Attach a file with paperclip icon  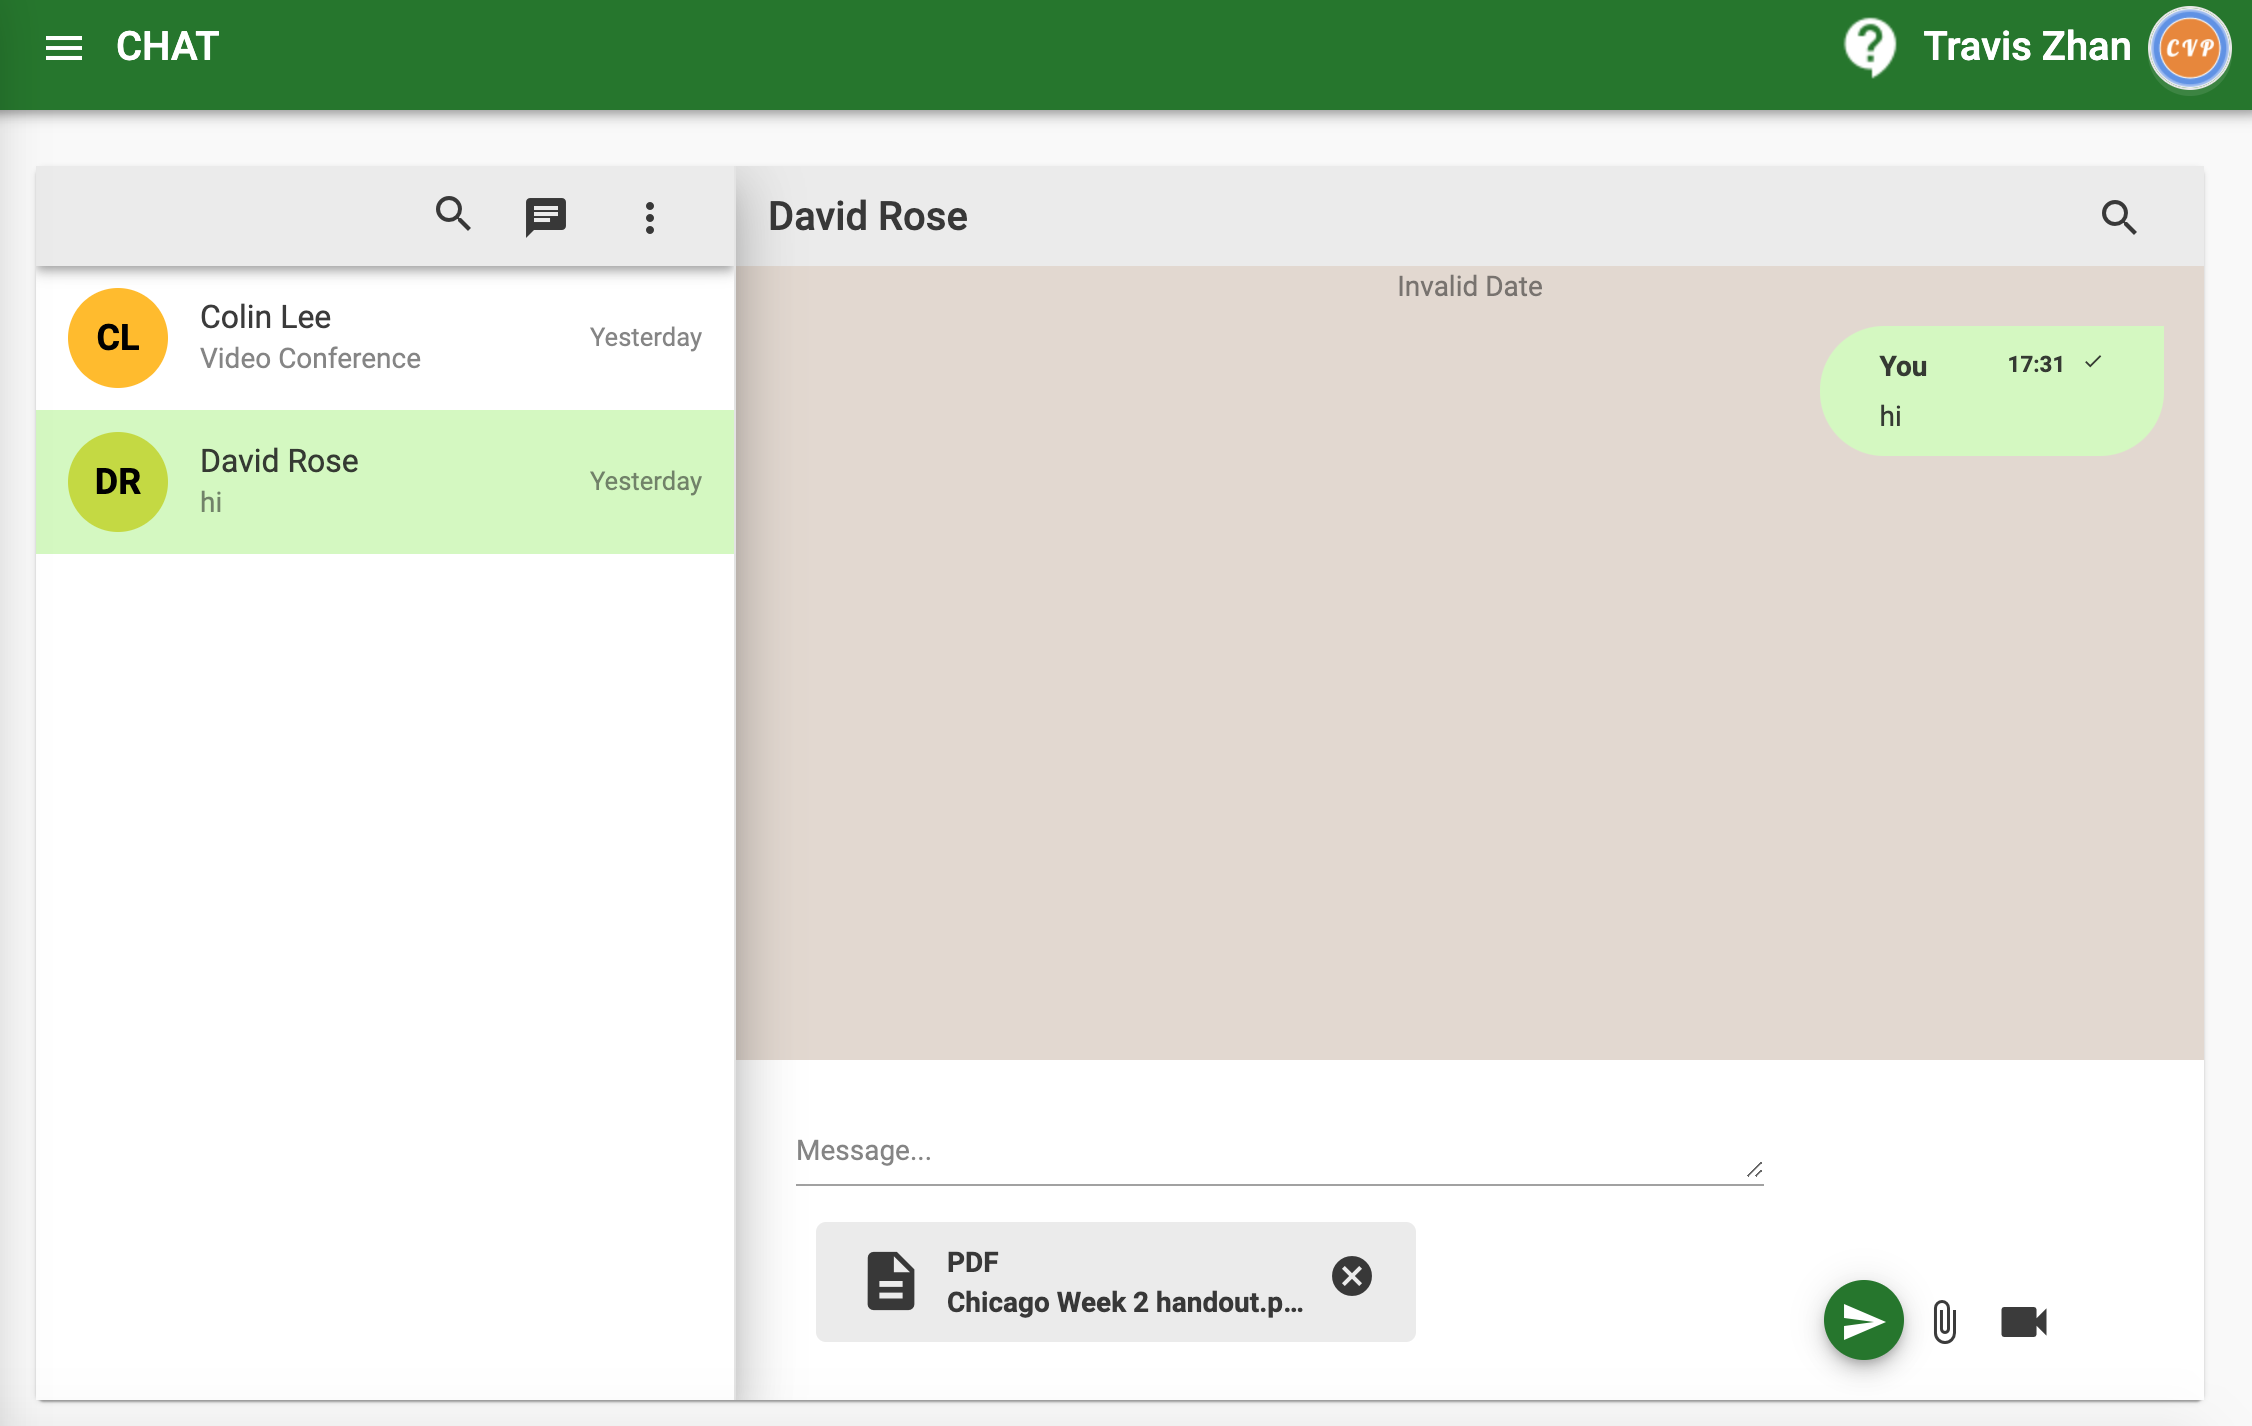coord(1944,1322)
